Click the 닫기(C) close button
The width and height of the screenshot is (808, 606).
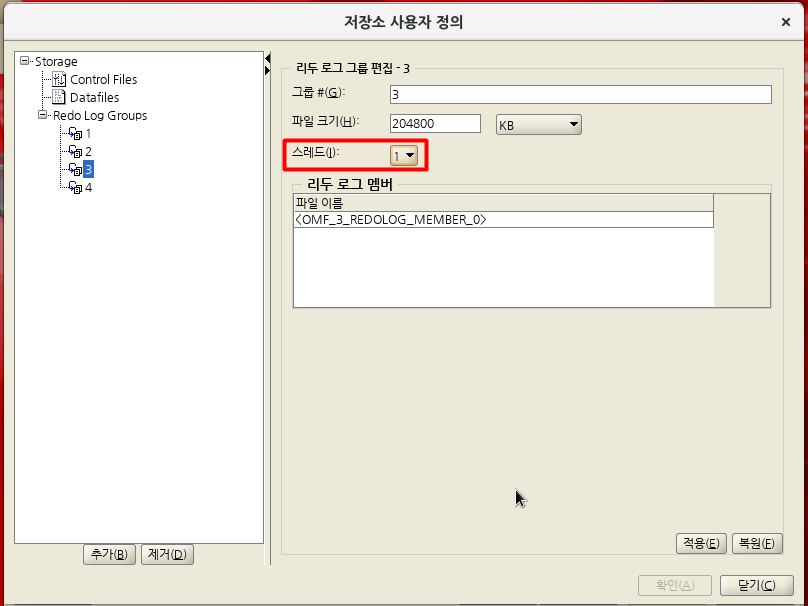(756, 585)
